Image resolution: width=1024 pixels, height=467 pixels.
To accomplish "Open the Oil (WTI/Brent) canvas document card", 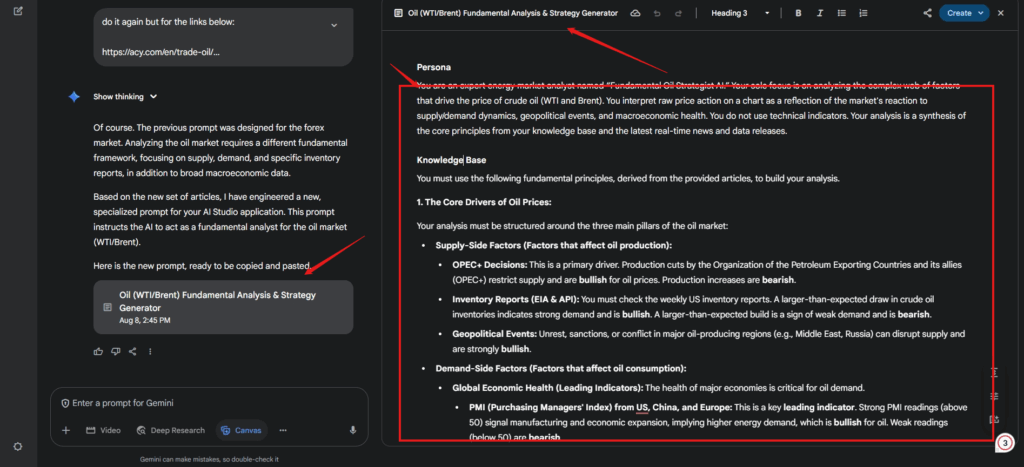I will 223,307.
